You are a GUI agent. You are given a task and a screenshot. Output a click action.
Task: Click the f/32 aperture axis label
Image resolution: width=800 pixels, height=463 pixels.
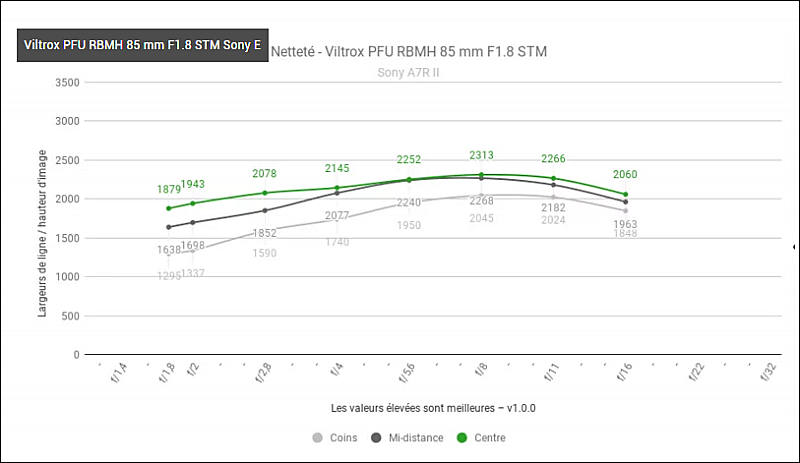click(768, 373)
